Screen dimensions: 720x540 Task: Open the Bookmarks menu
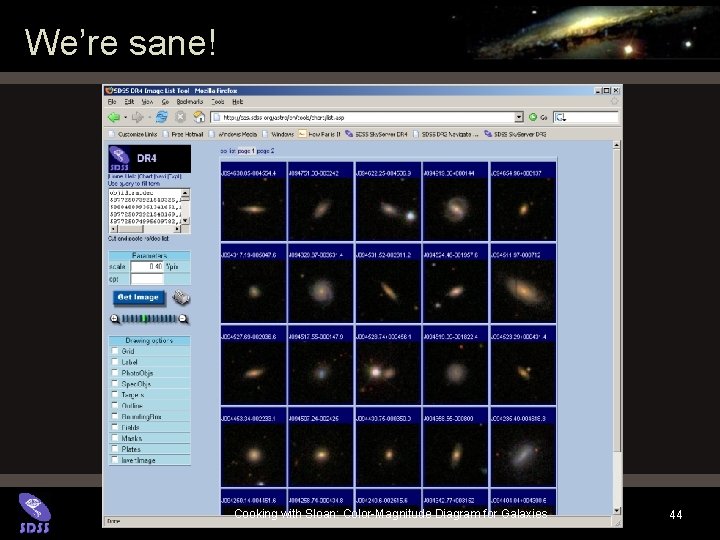pos(190,101)
